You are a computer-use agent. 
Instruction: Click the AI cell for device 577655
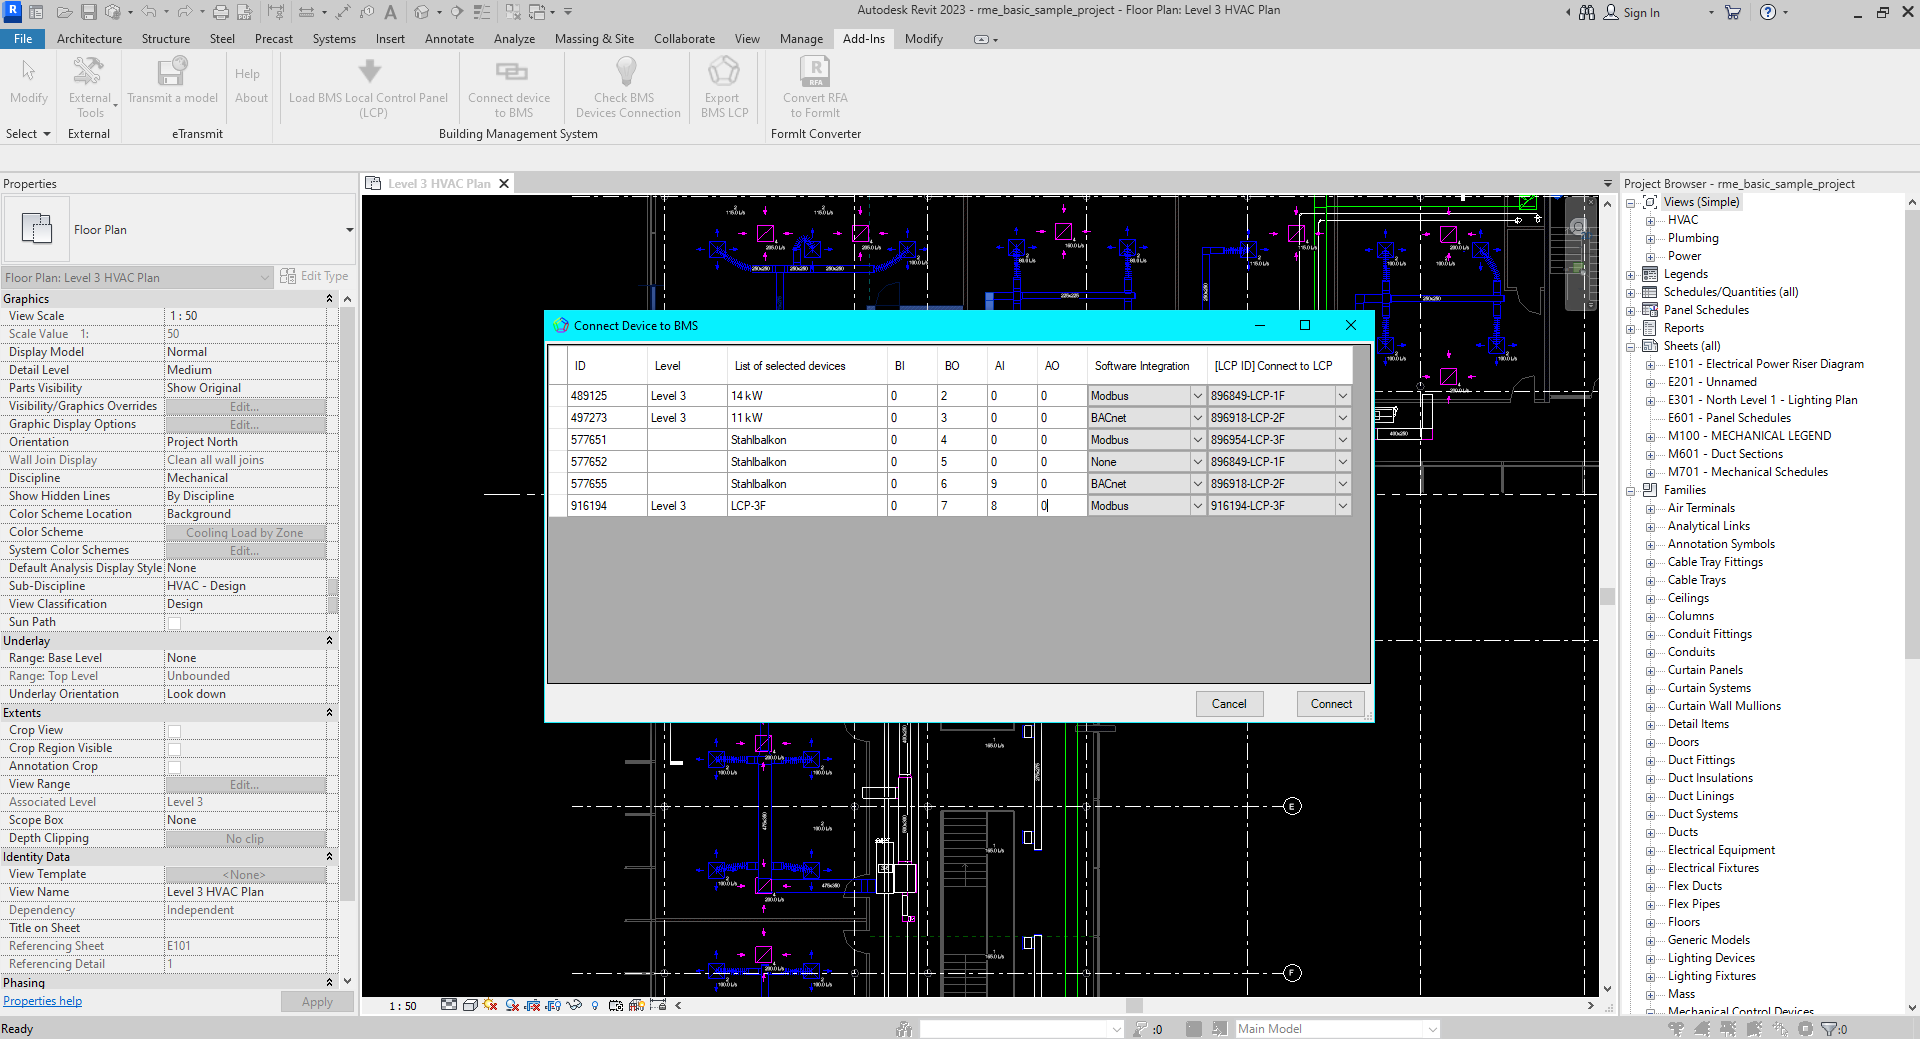1010,484
